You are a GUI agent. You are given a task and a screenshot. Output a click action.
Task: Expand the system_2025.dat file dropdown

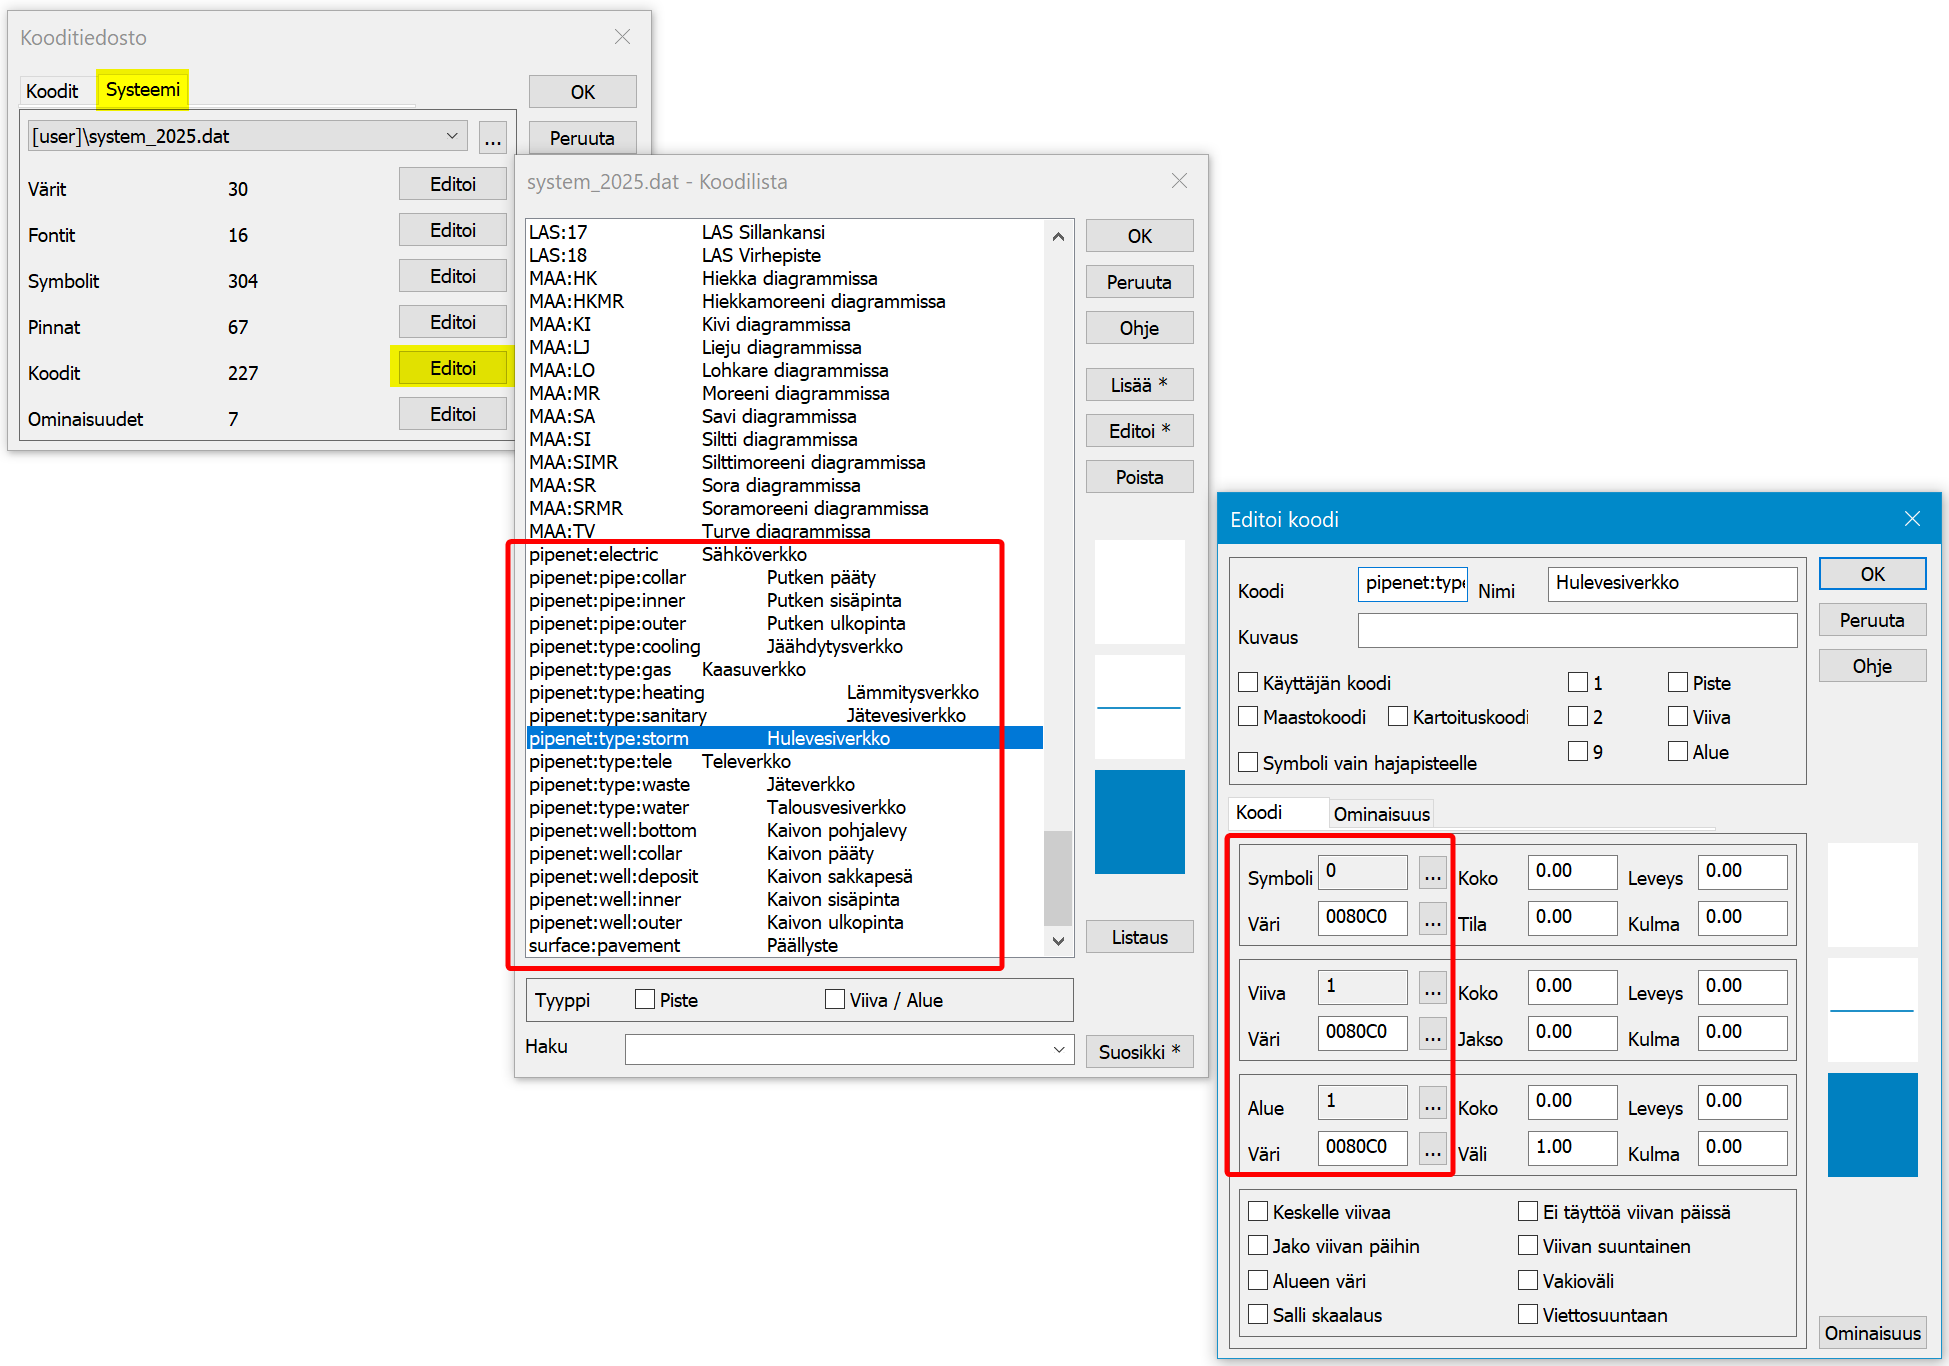coord(452,136)
